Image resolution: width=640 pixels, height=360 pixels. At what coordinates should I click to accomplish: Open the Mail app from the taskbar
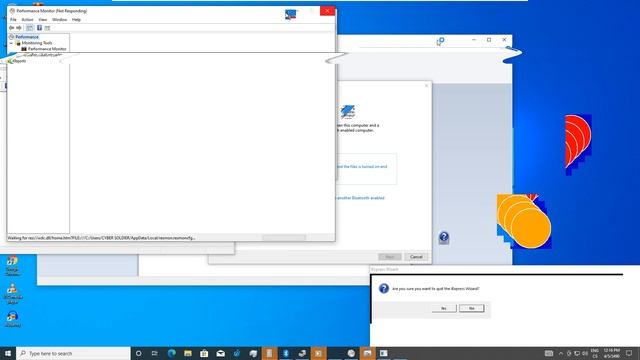pos(220,353)
